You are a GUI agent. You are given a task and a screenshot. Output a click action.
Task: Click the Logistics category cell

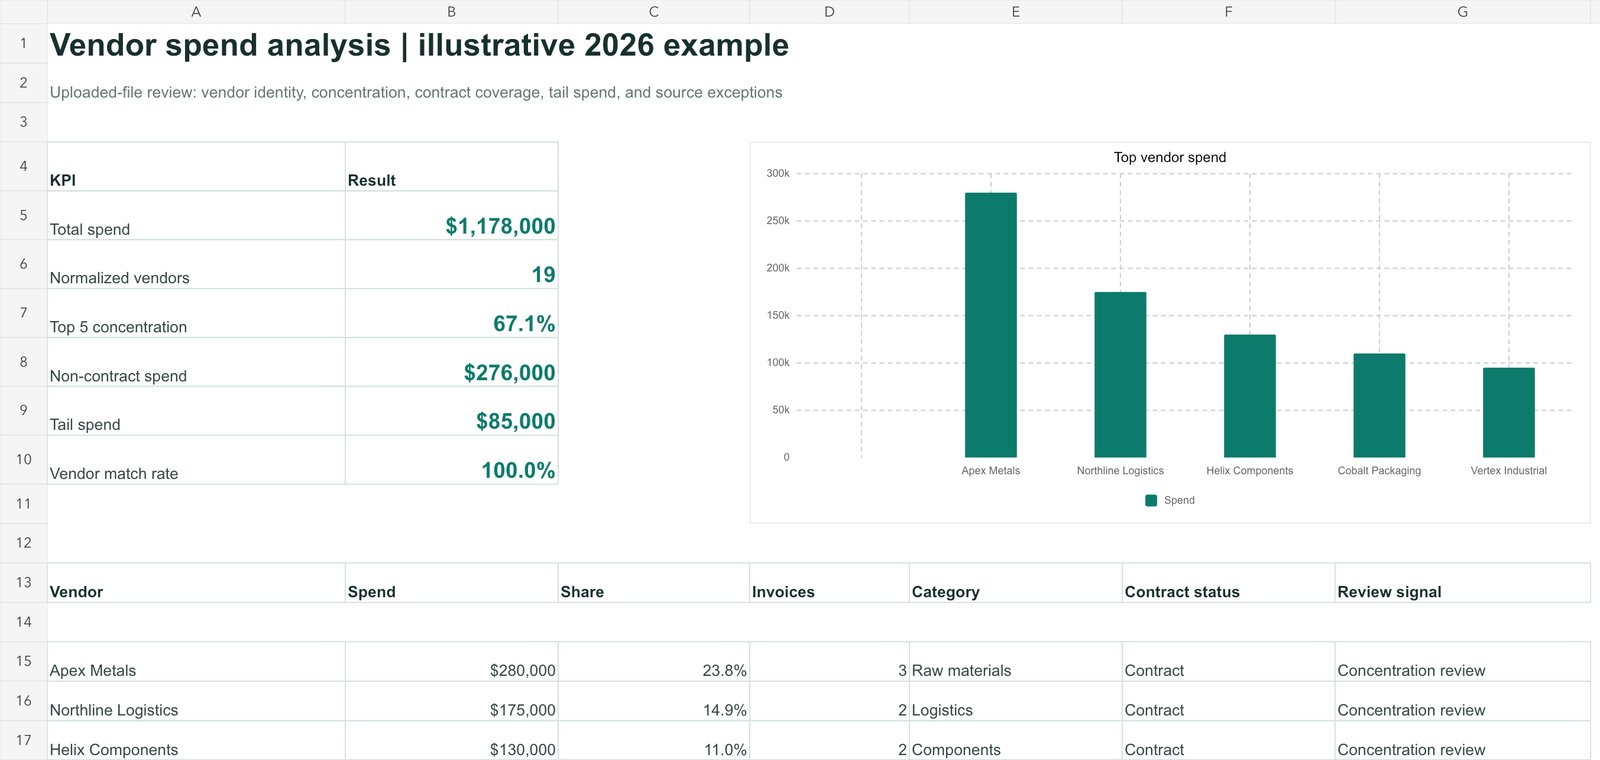pos(1016,701)
